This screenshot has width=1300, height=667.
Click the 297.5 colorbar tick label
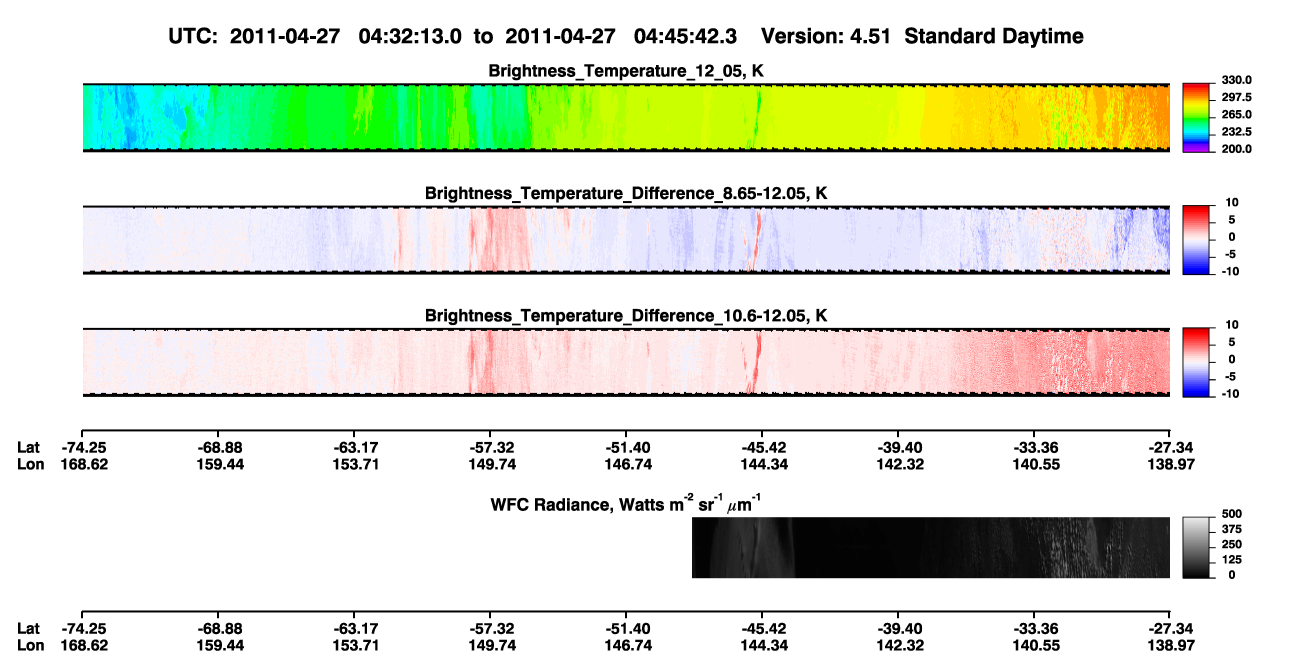pos(1238,97)
